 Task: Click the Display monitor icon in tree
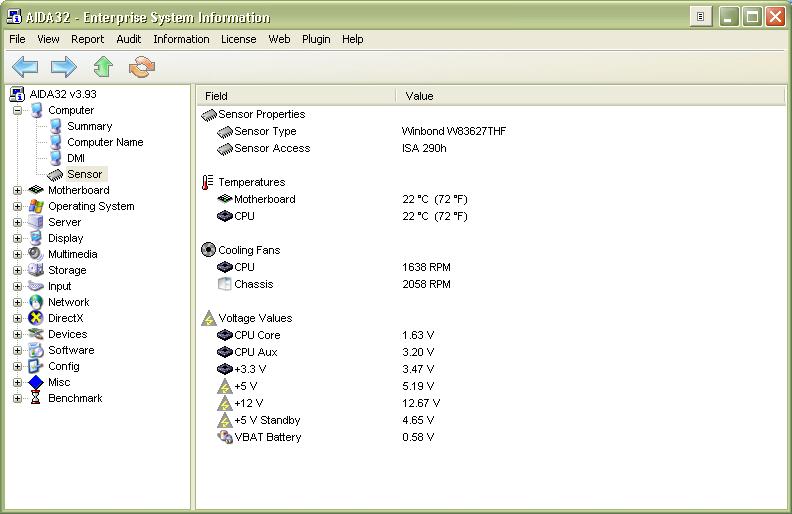[x=36, y=238]
